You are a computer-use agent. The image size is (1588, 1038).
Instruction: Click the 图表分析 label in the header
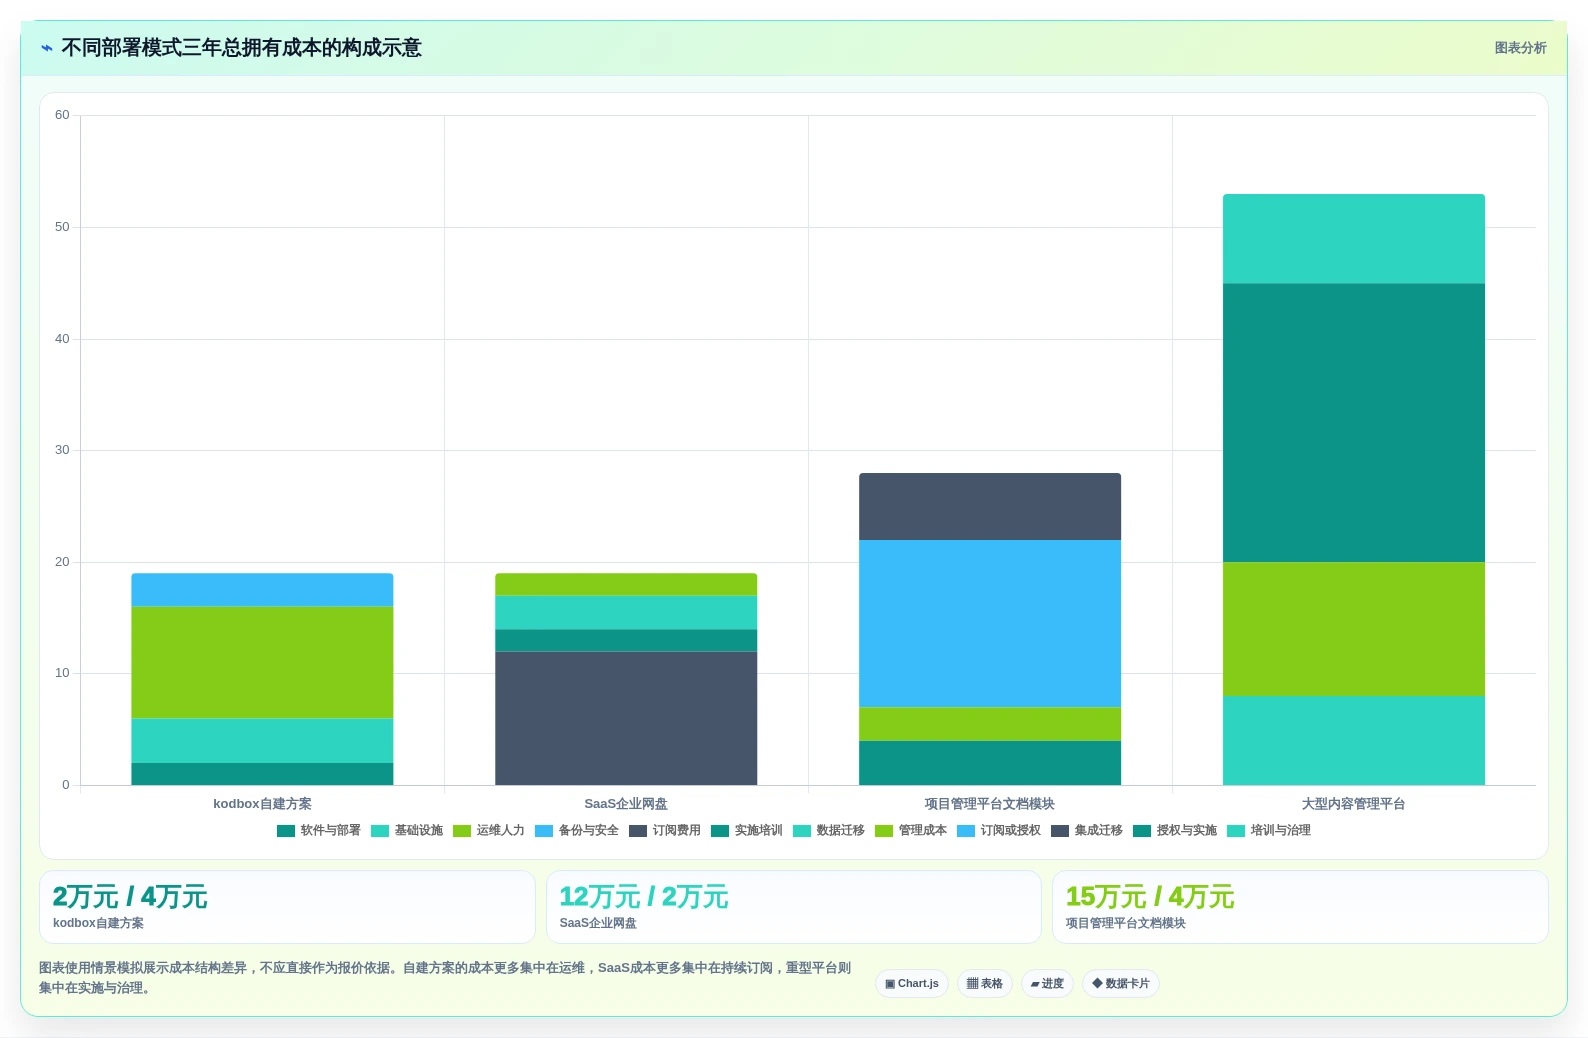1520,48
